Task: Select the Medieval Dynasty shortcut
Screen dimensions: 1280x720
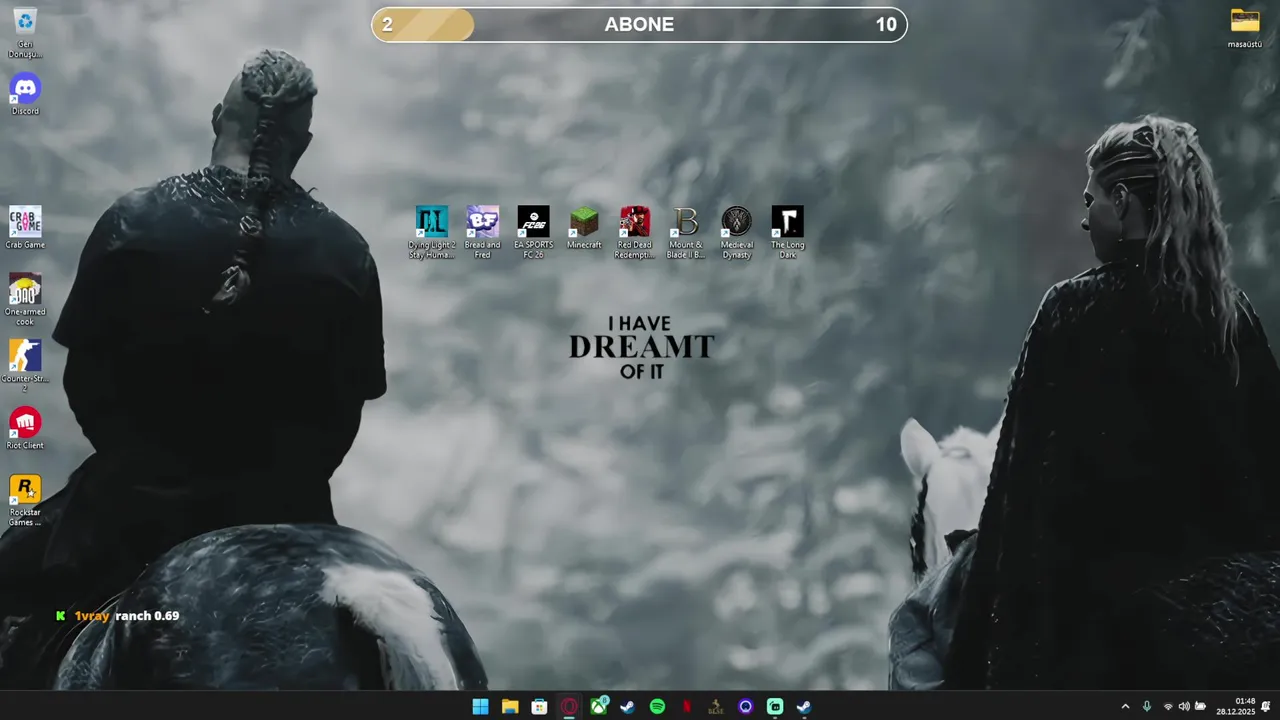Action: (737, 233)
